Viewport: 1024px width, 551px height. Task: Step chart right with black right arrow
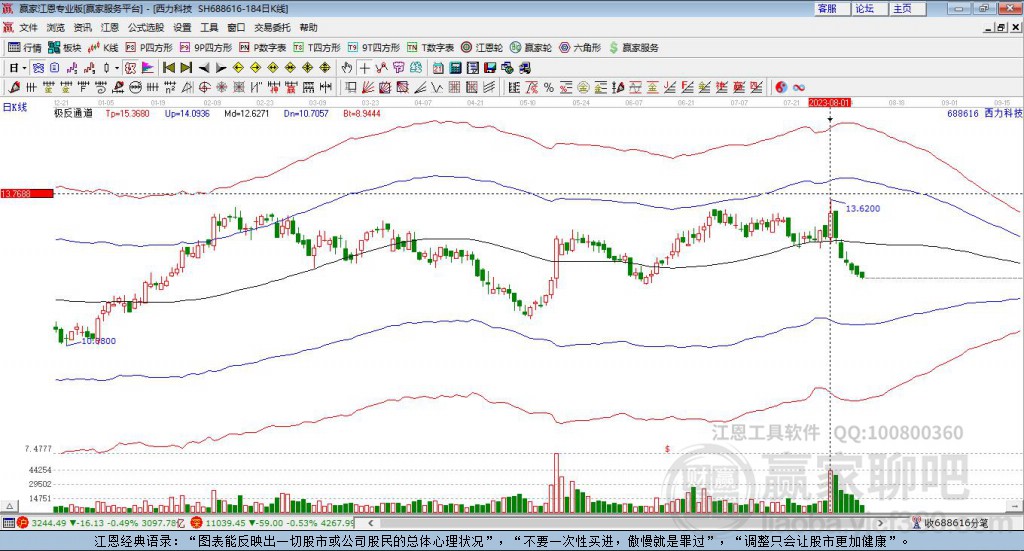point(221,68)
